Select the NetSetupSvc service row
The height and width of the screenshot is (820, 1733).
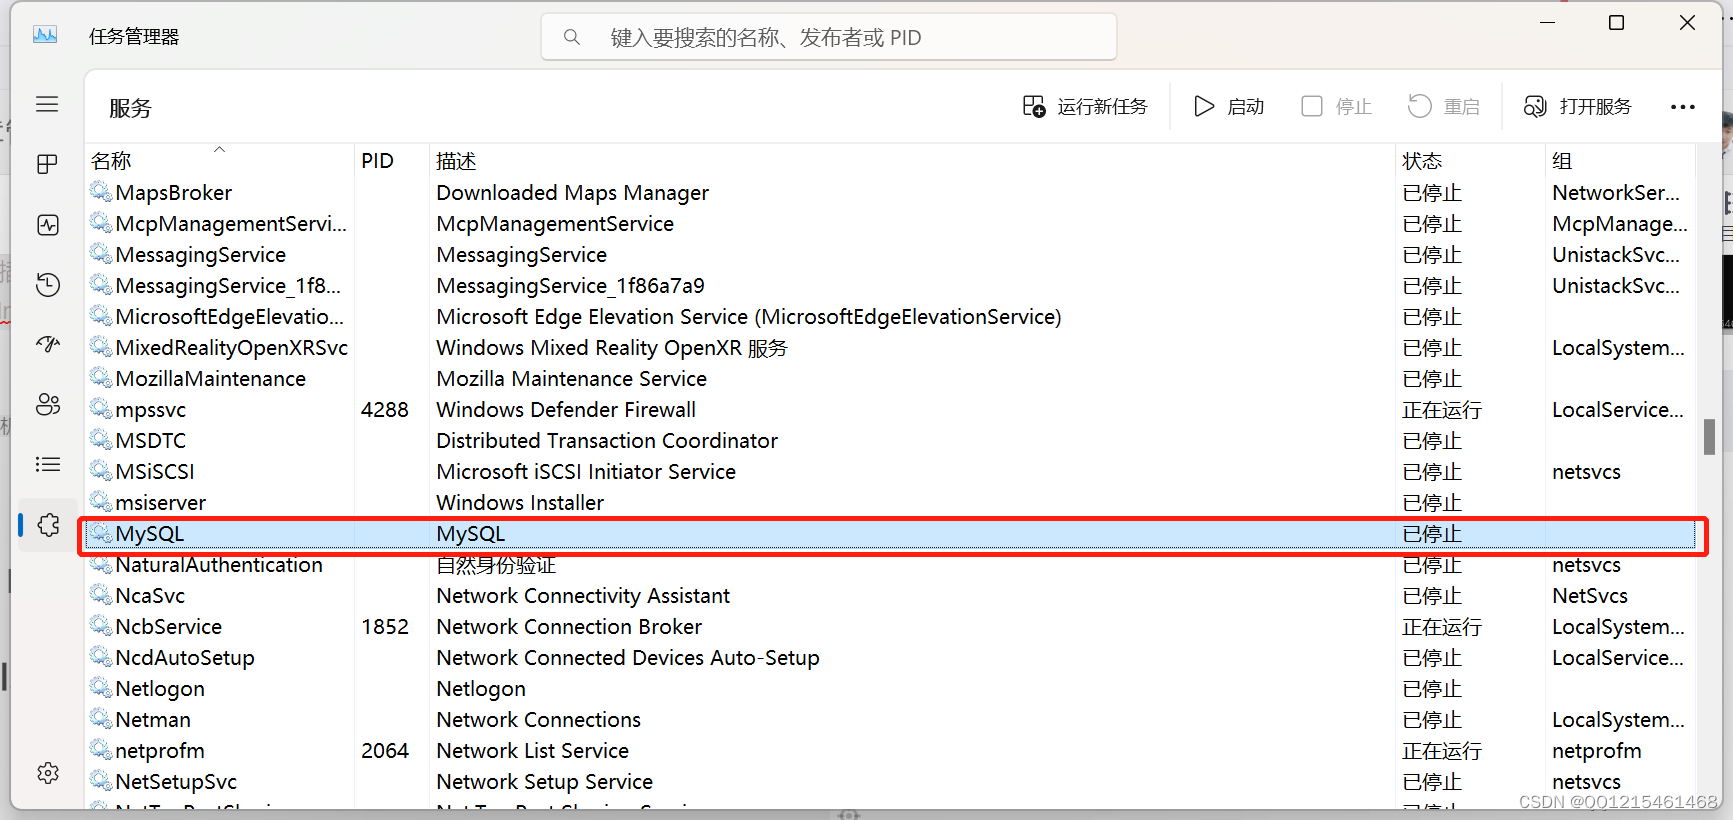[890, 782]
